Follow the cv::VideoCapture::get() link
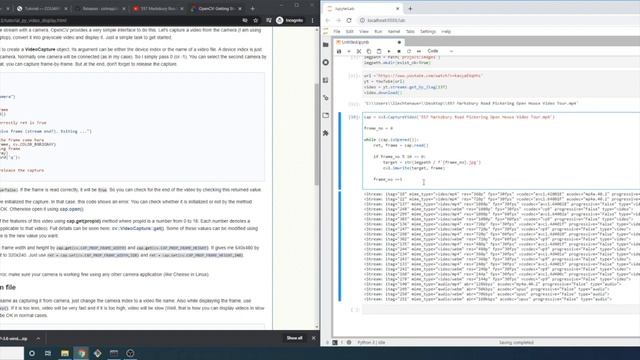This screenshot has height=360, width=640. [138, 229]
